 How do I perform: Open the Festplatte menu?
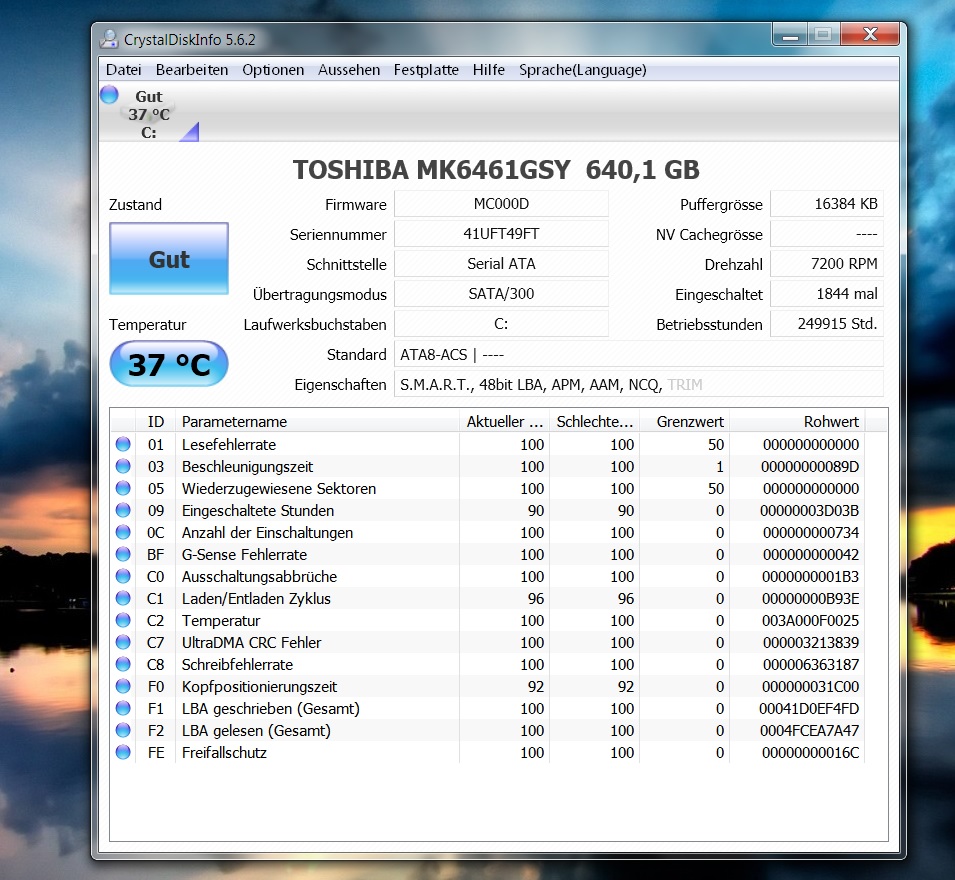click(426, 70)
